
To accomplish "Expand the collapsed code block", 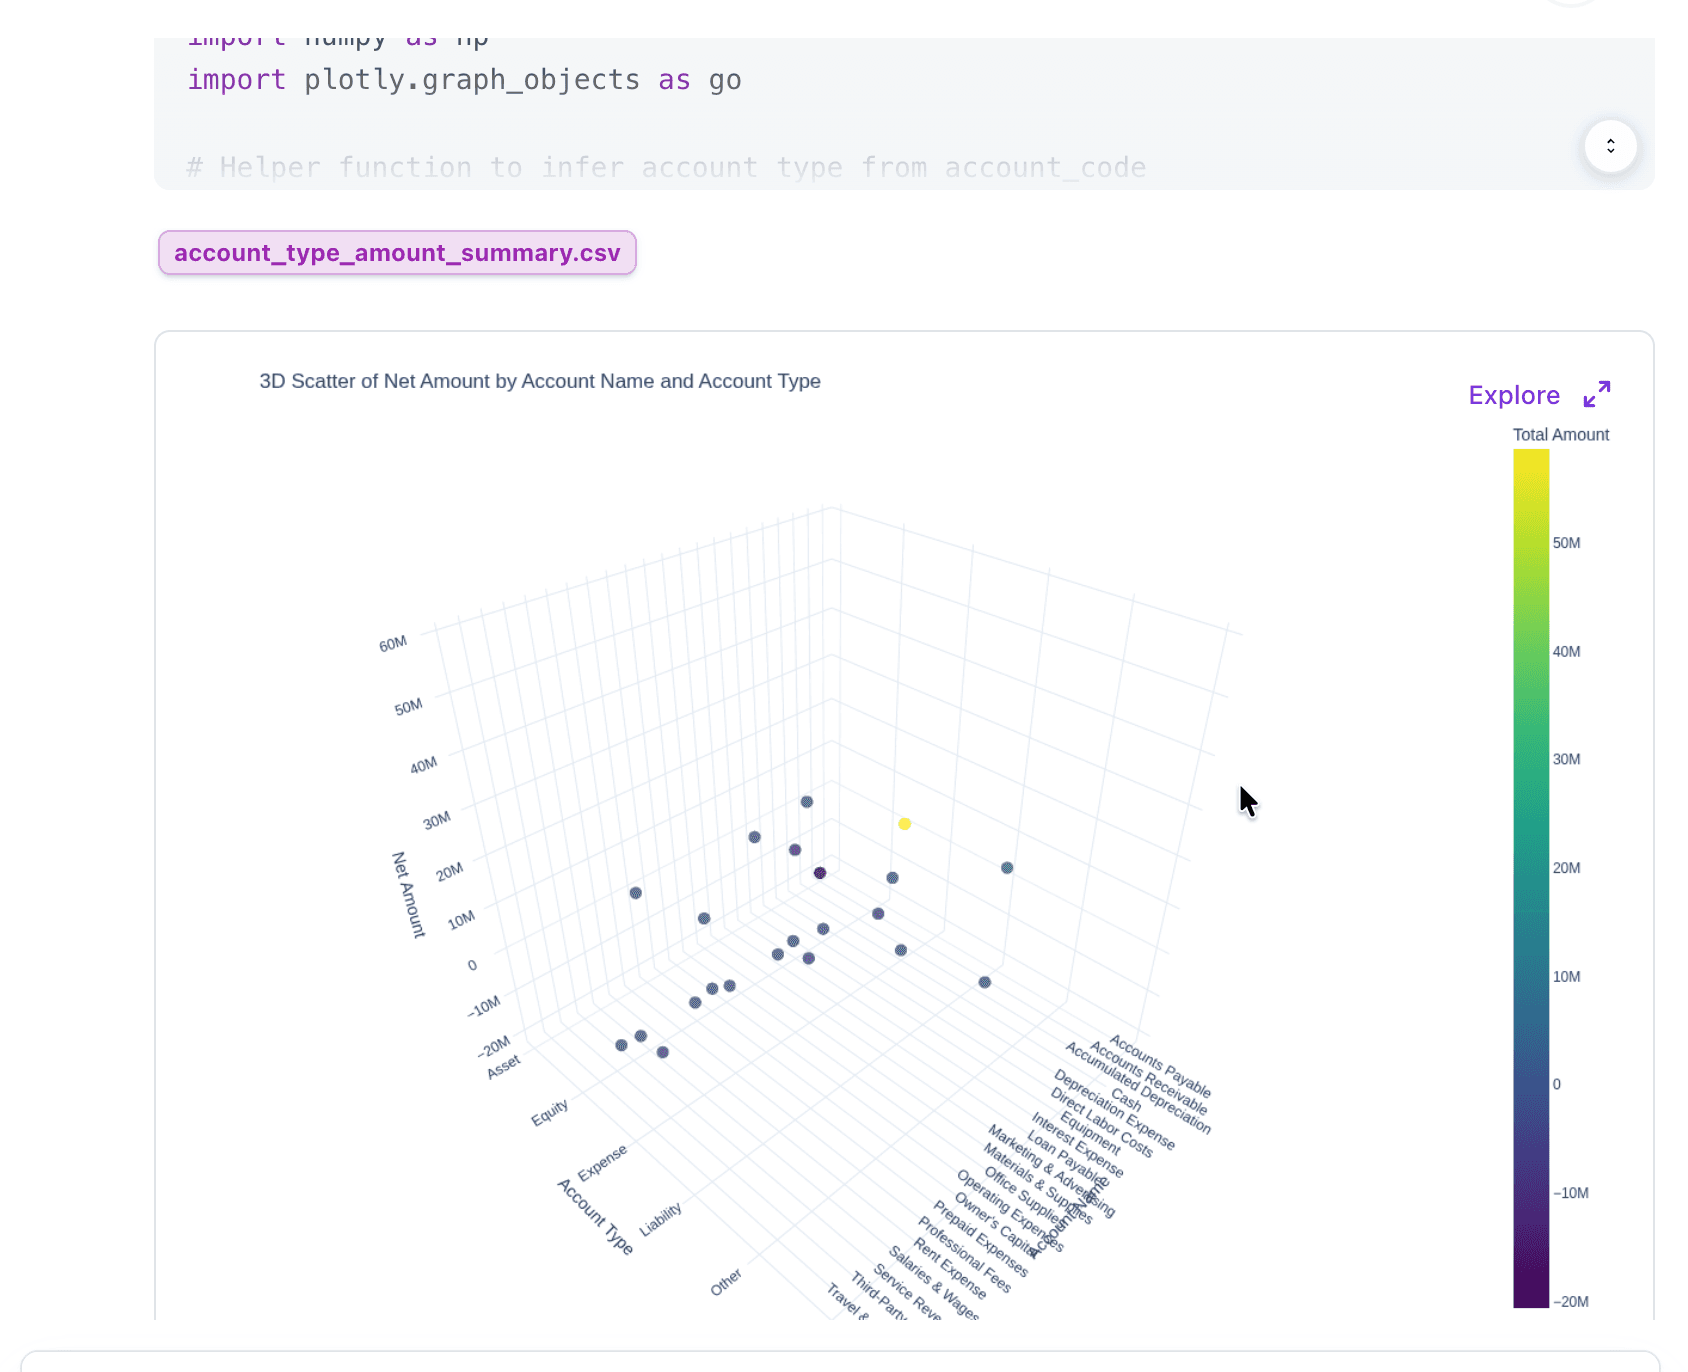I will 1611,146.
